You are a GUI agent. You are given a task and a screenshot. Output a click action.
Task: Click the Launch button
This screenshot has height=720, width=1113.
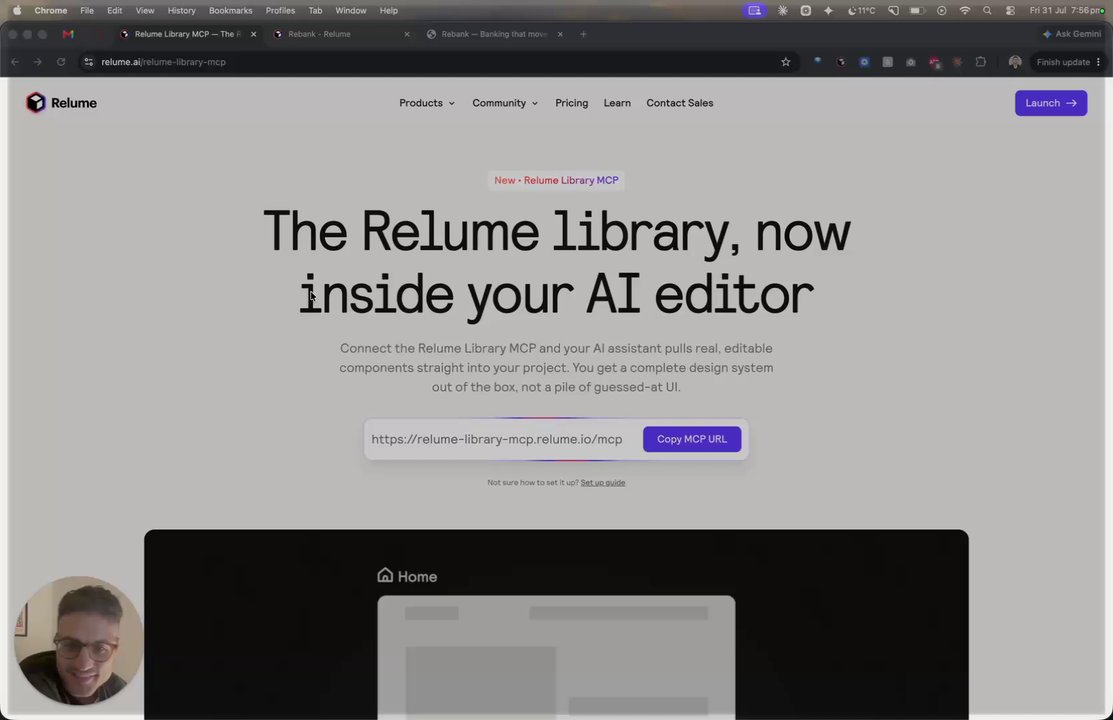[1051, 103]
